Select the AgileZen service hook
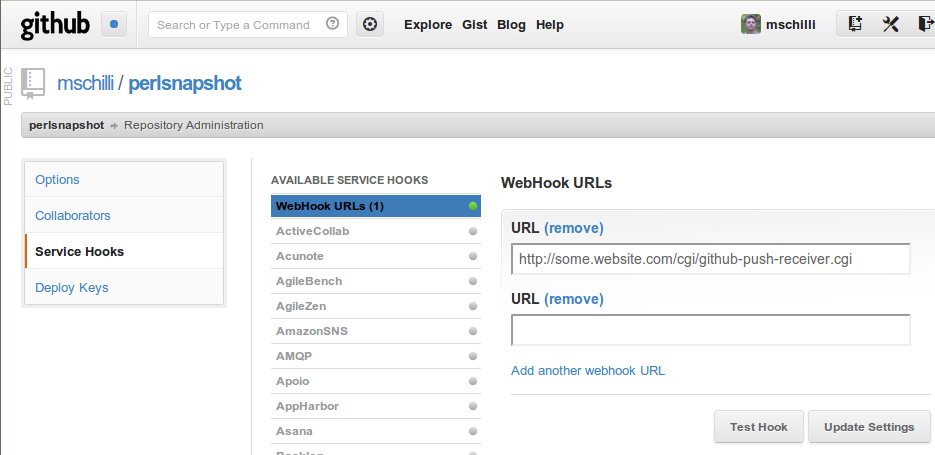 (x=376, y=307)
